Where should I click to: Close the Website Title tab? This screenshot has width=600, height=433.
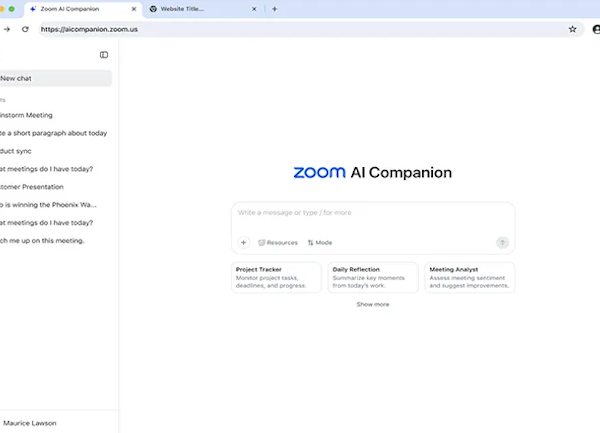(254, 9)
